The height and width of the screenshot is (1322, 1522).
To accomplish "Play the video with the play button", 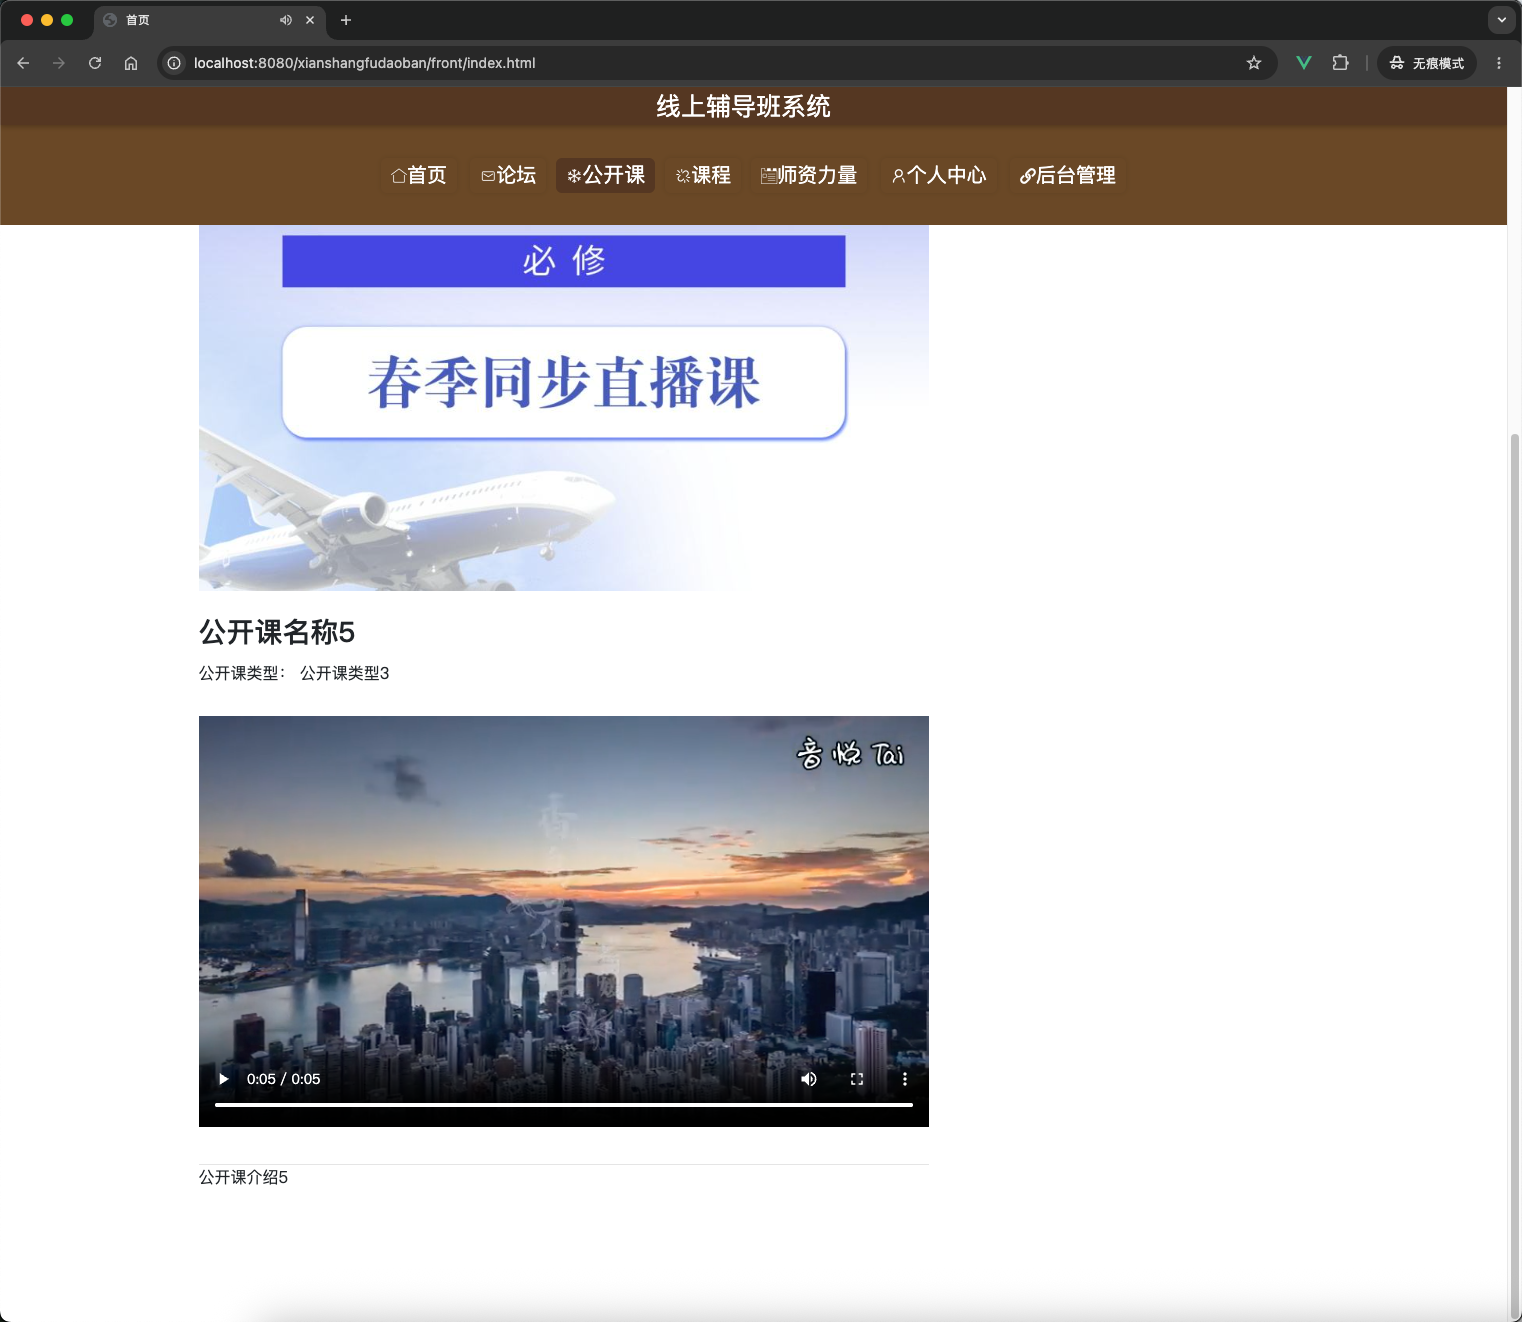I will [224, 1079].
